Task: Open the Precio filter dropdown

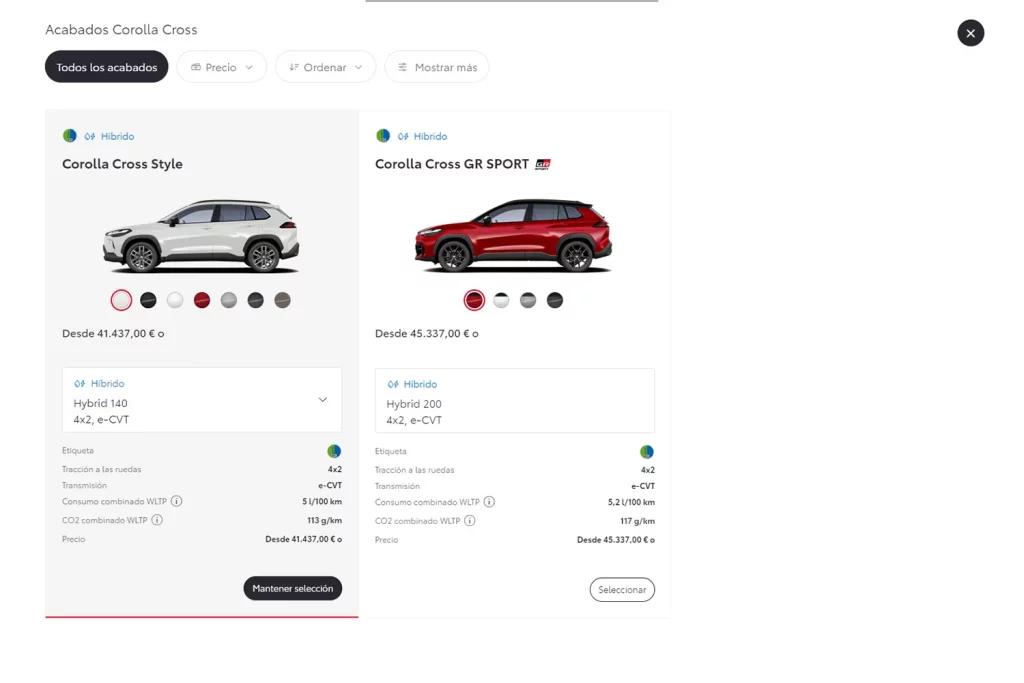Action: coord(221,67)
